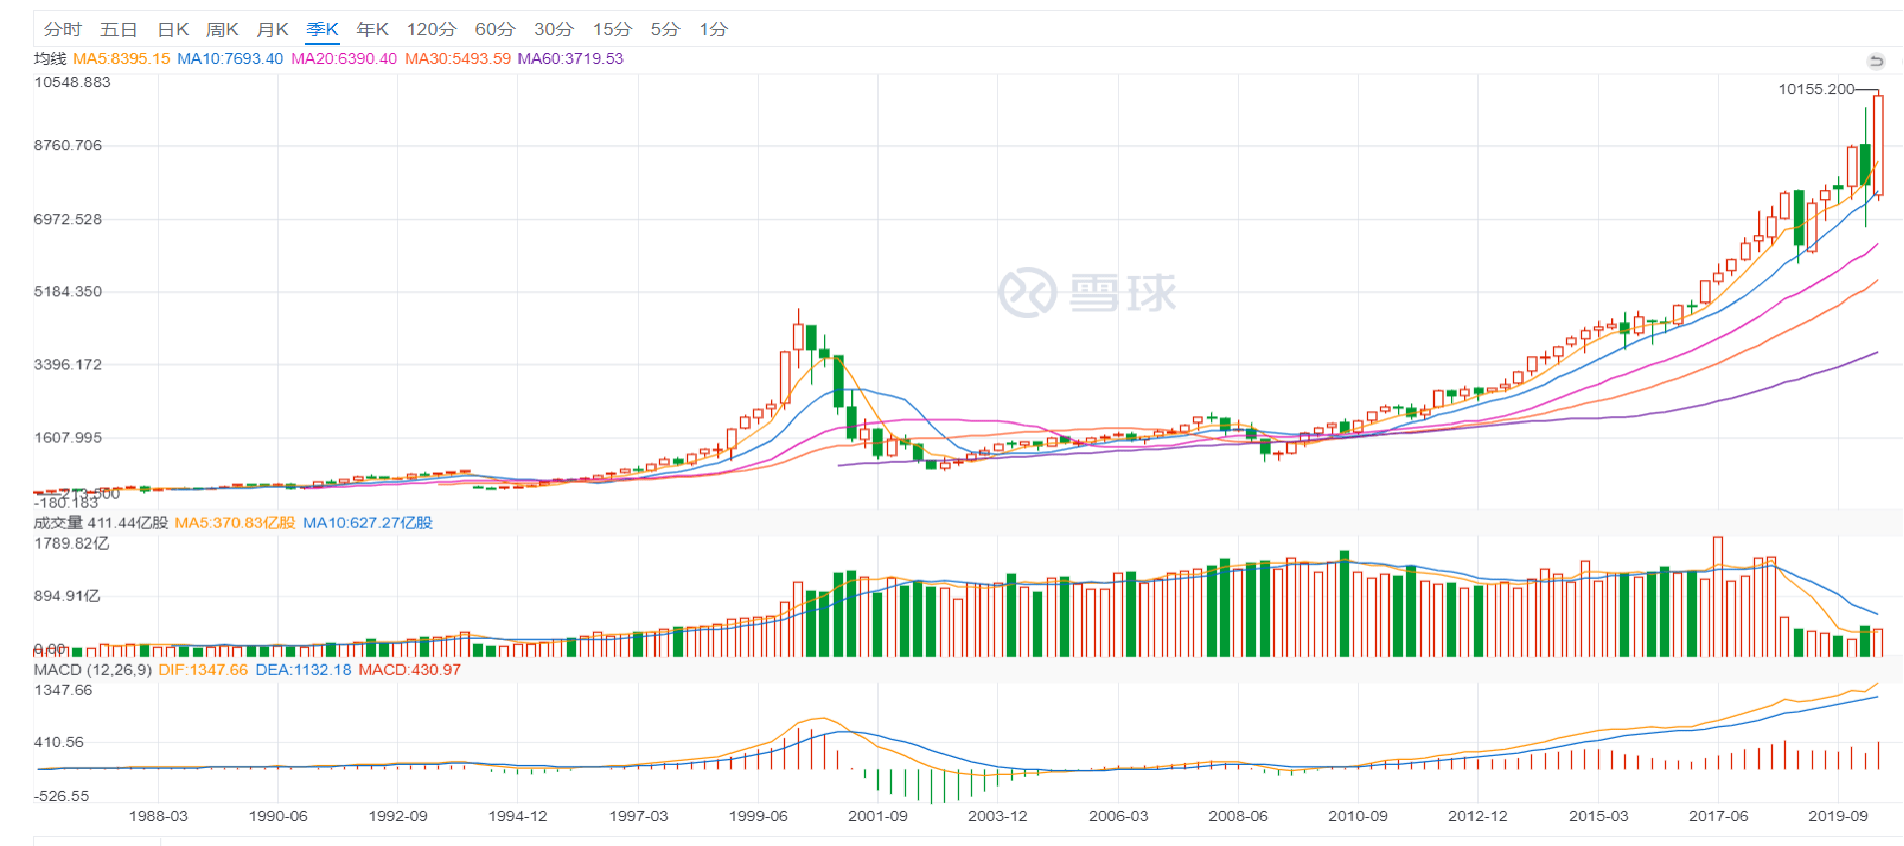
Task: Switch to the 周K view
Action: (222, 29)
